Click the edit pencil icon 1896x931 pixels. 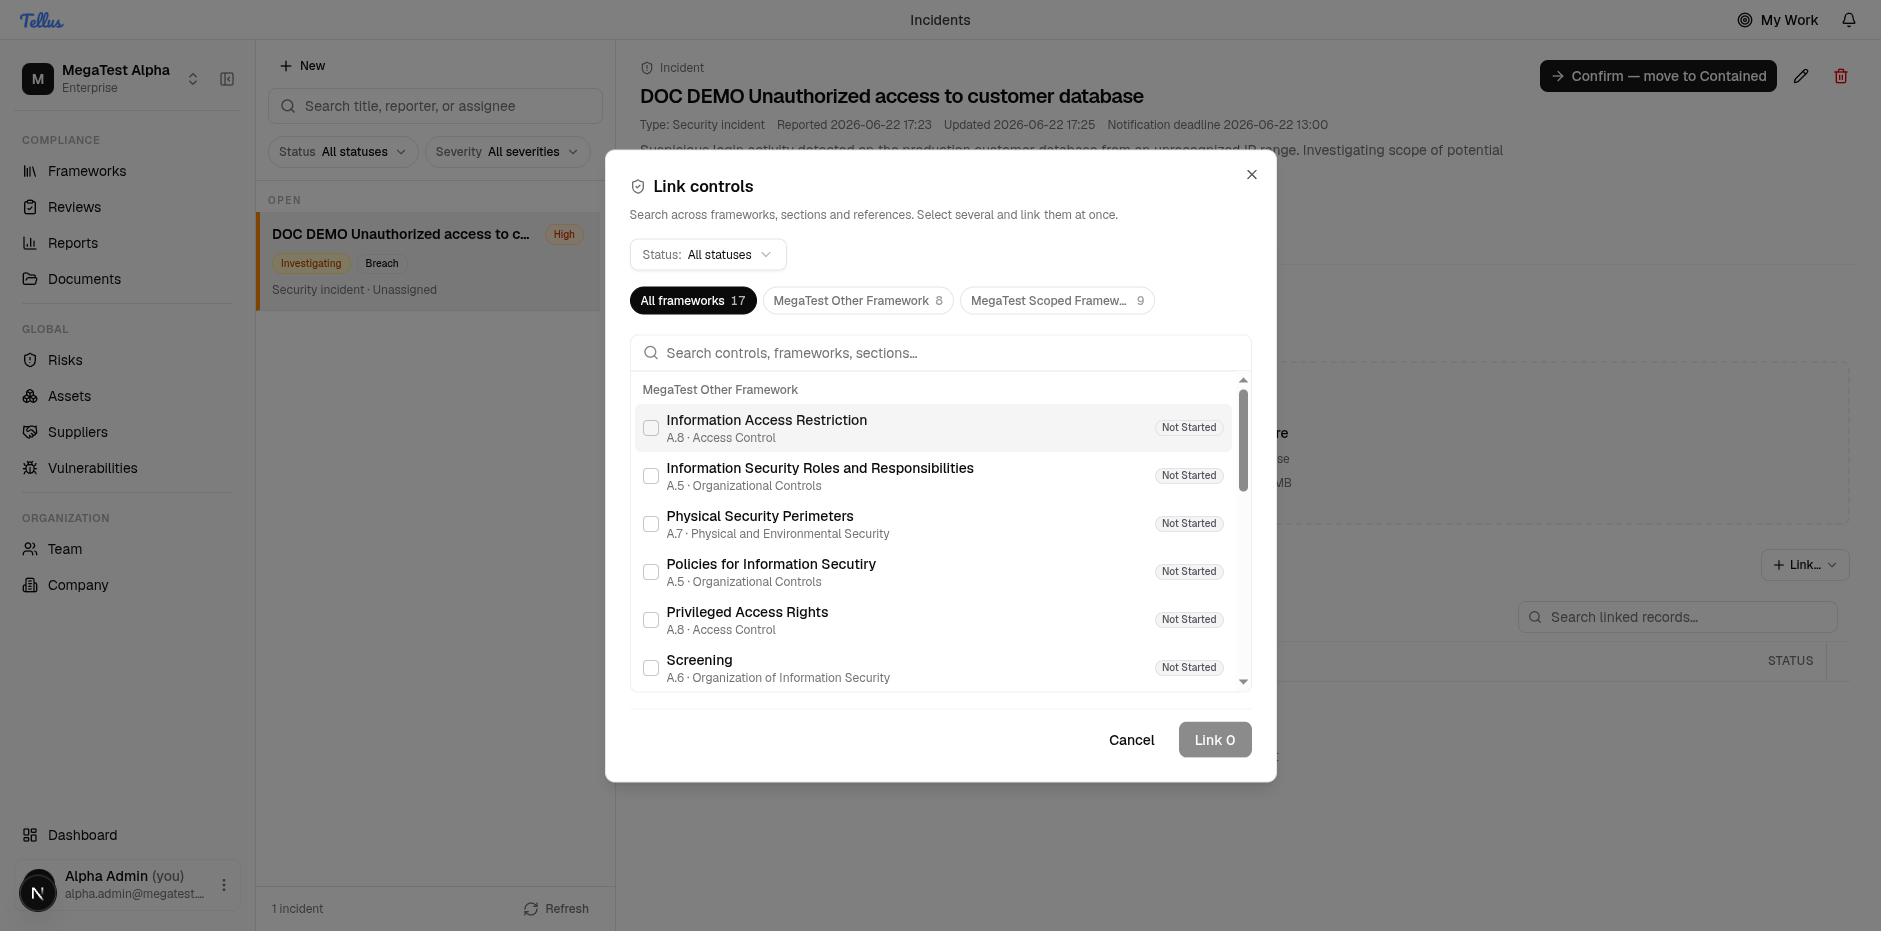click(1801, 76)
